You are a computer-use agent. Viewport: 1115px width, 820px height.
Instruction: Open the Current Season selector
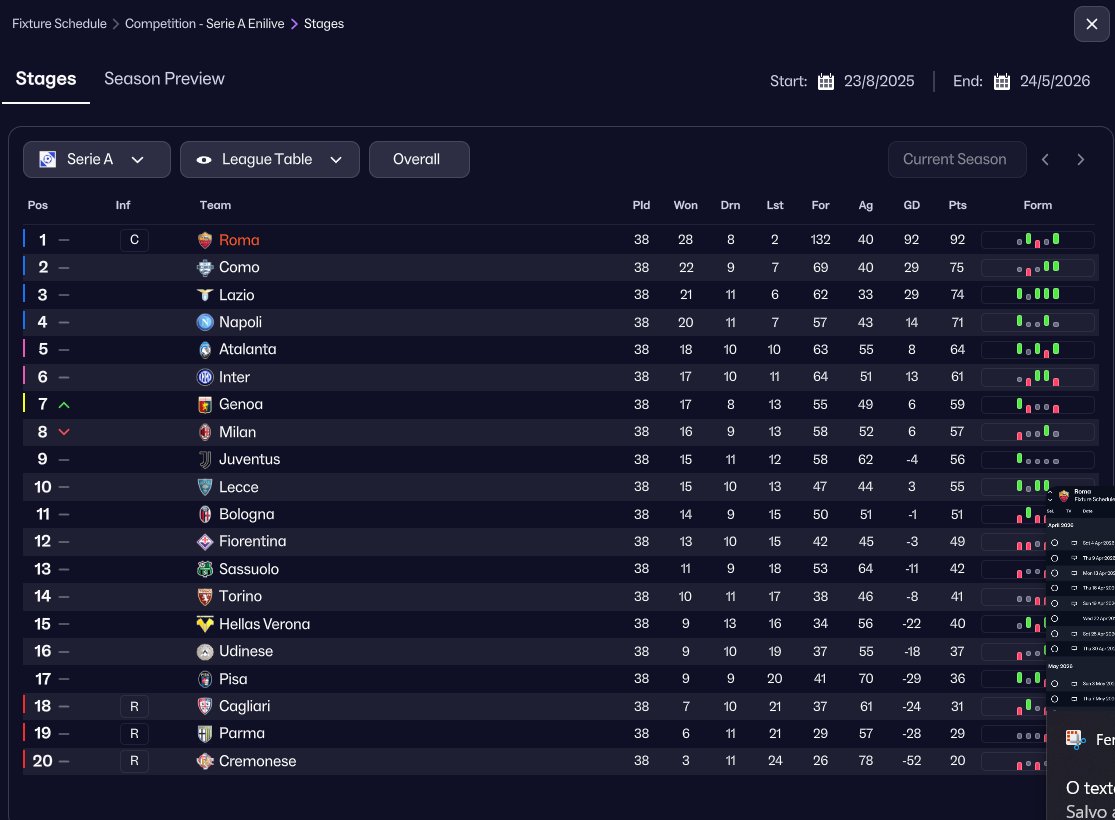[x=956, y=159]
